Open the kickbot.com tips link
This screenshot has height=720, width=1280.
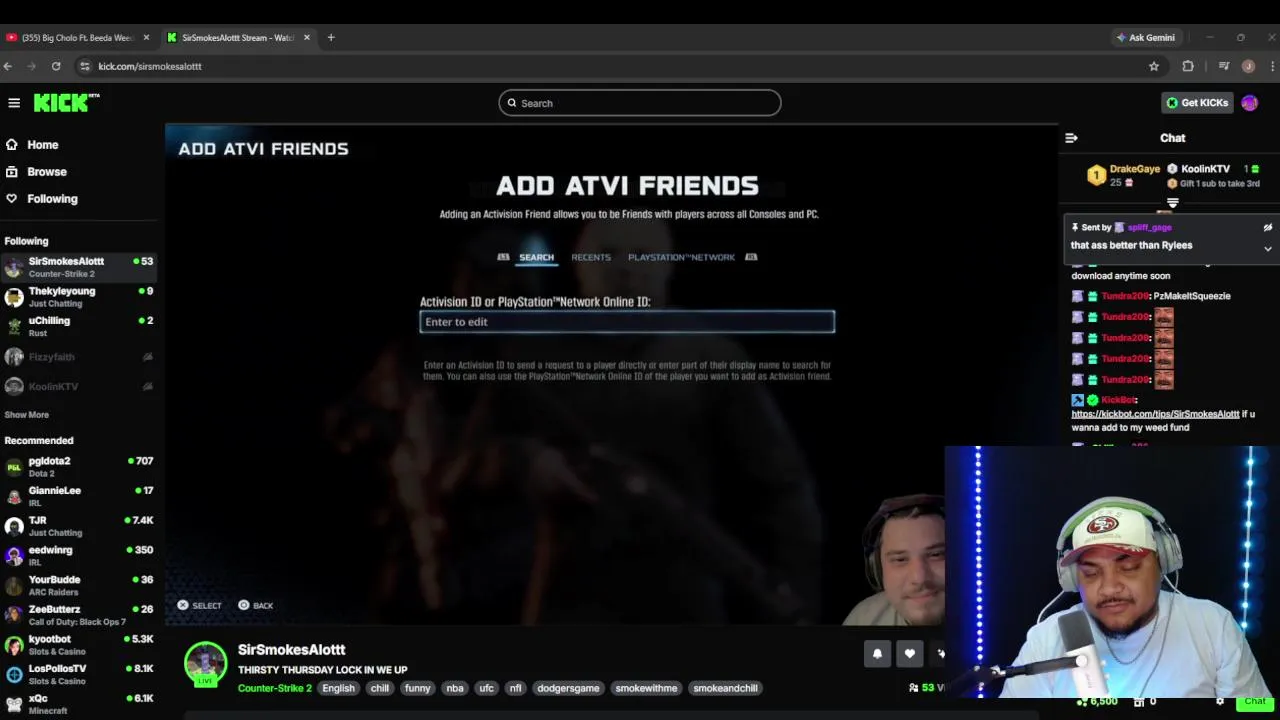pyautogui.click(x=1155, y=414)
